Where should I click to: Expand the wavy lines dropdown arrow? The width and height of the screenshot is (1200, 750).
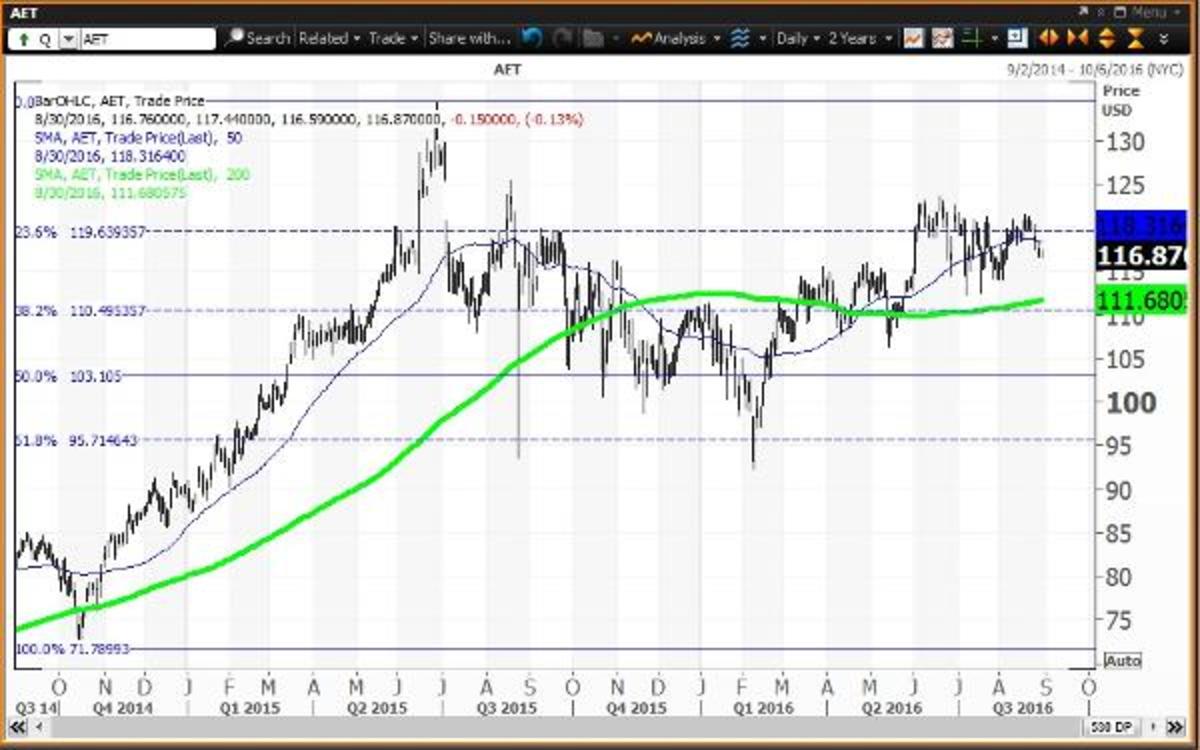[x=763, y=39]
